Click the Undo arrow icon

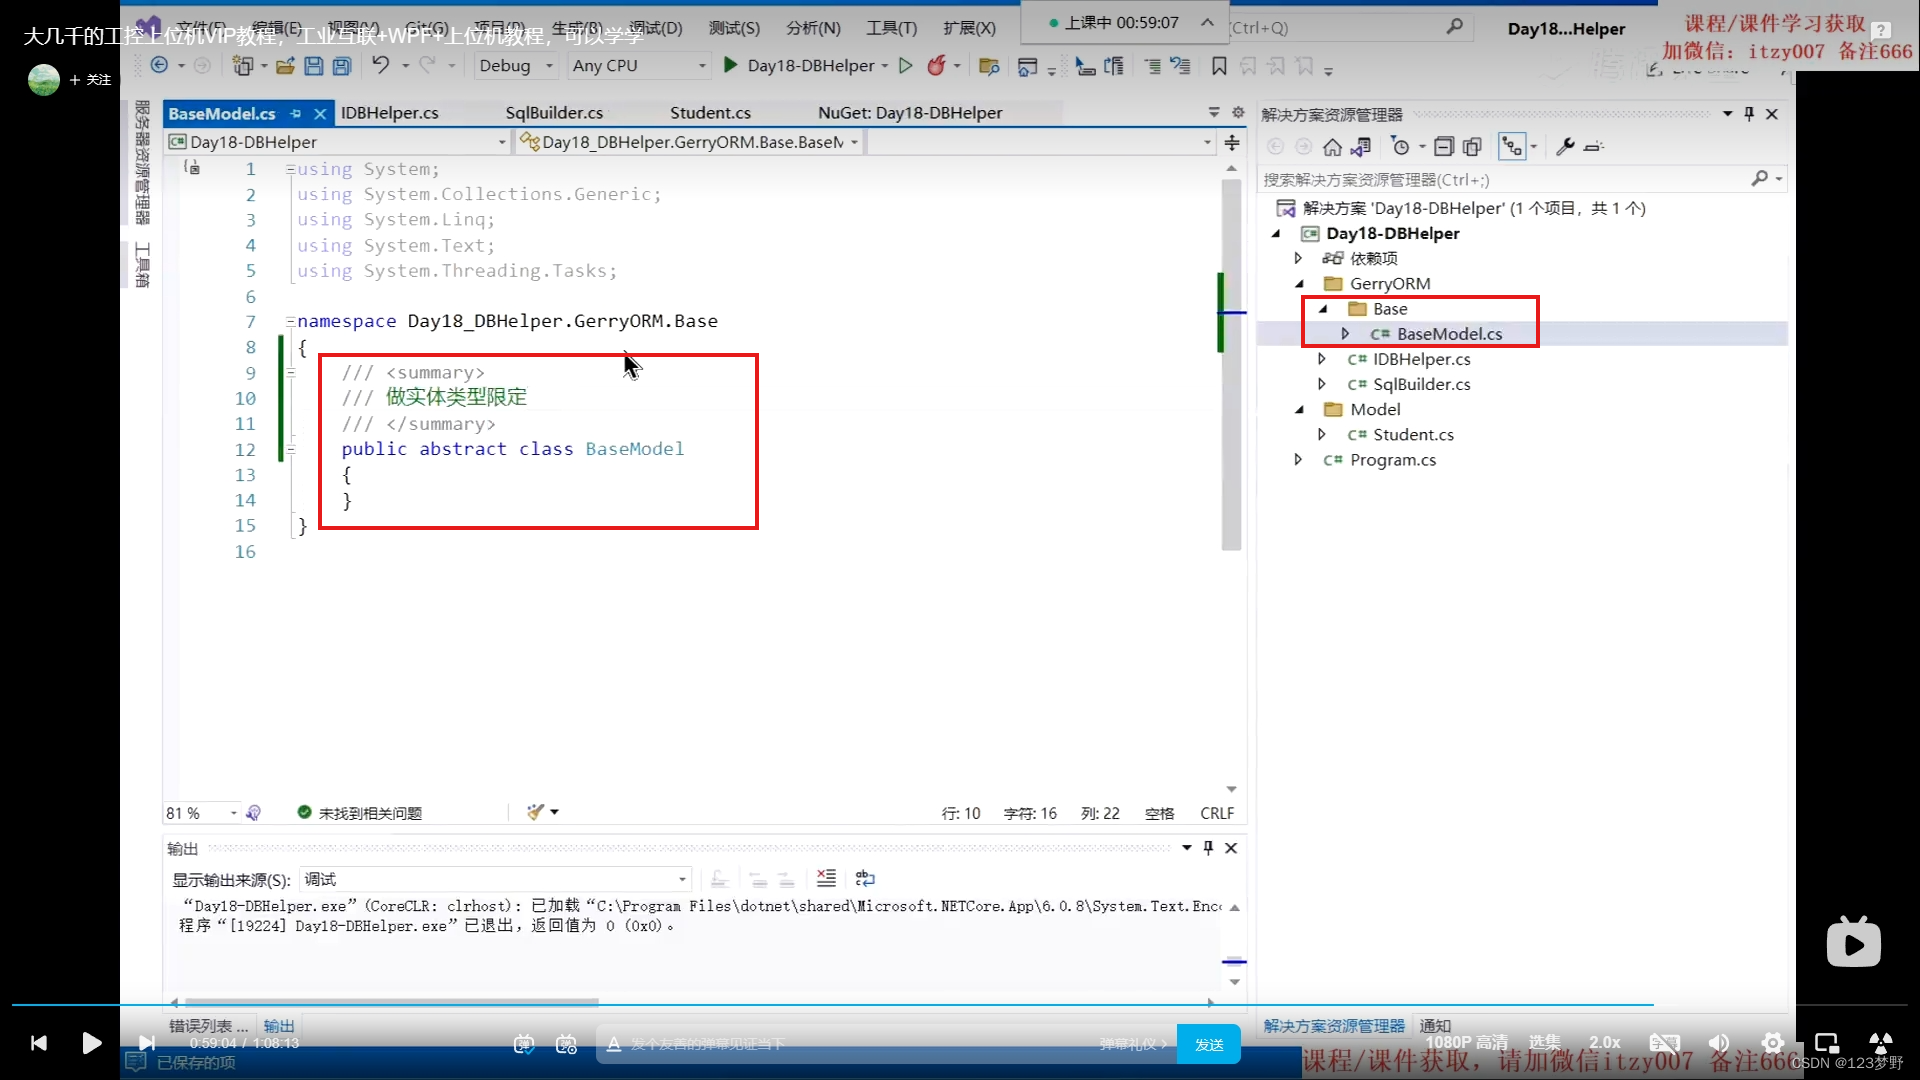pyautogui.click(x=380, y=66)
